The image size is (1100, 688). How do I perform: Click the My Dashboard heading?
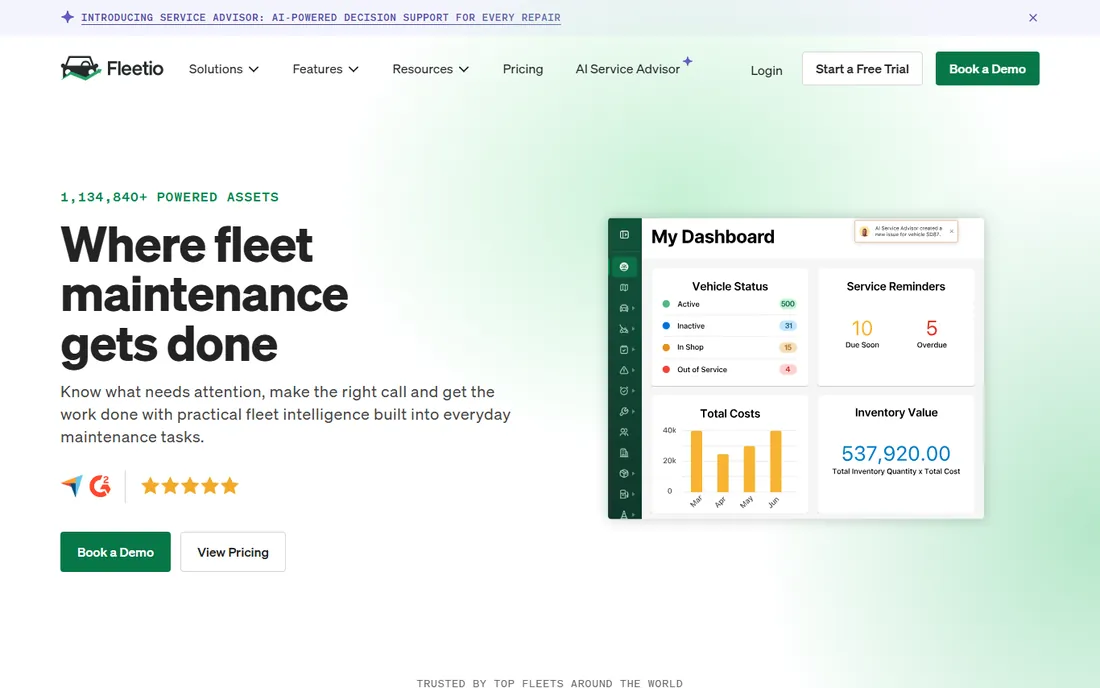tap(713, 236)
